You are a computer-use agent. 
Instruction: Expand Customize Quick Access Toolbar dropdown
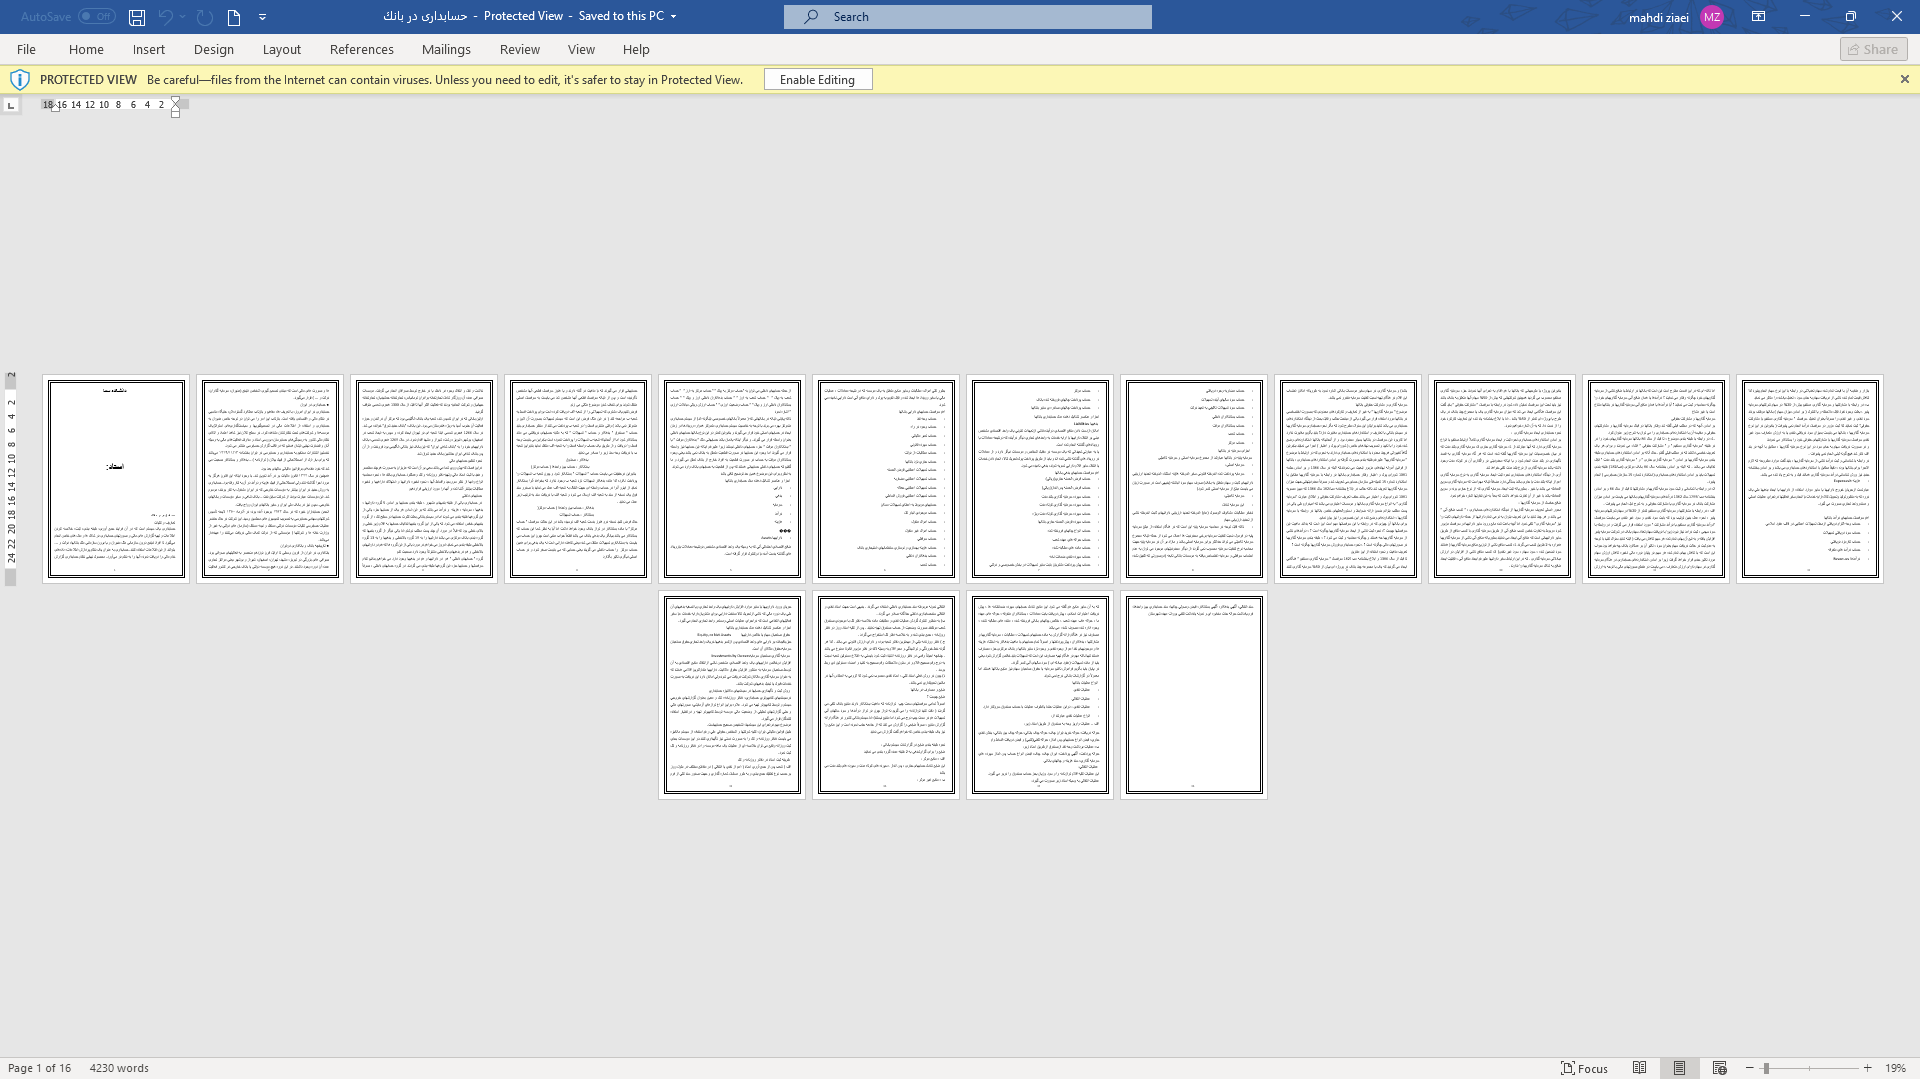(262, 17)
